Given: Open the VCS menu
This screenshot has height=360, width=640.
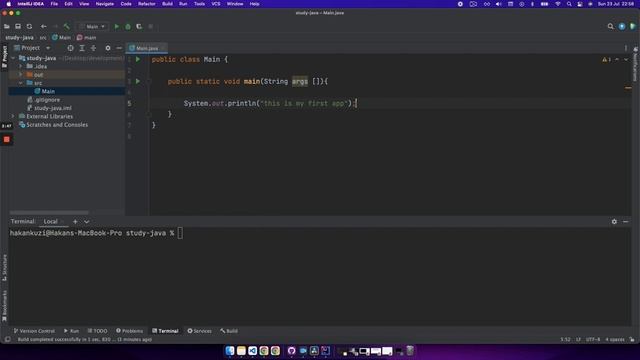Looking at the screenshot, I should [x=216, y=4].
